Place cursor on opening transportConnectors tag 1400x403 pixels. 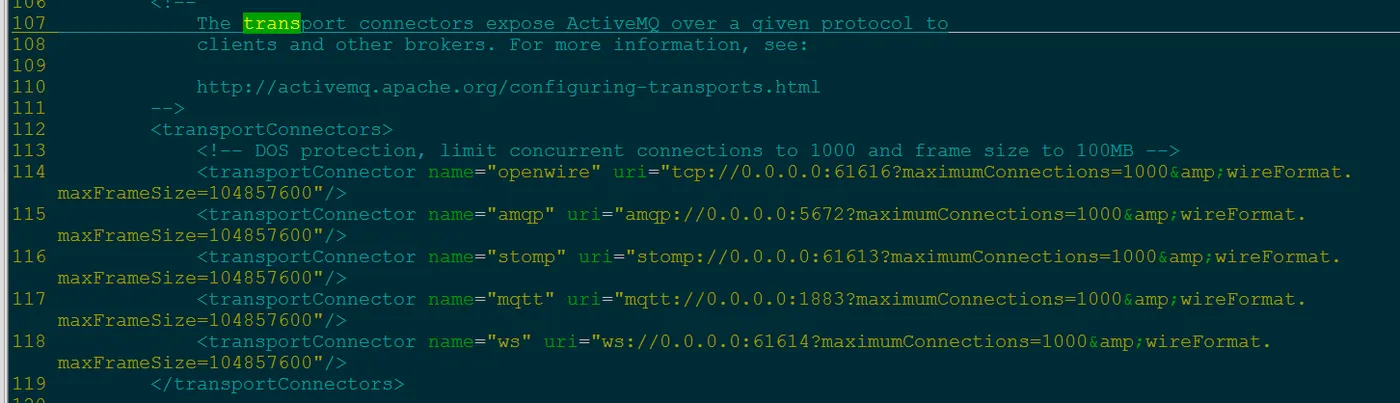272,130
